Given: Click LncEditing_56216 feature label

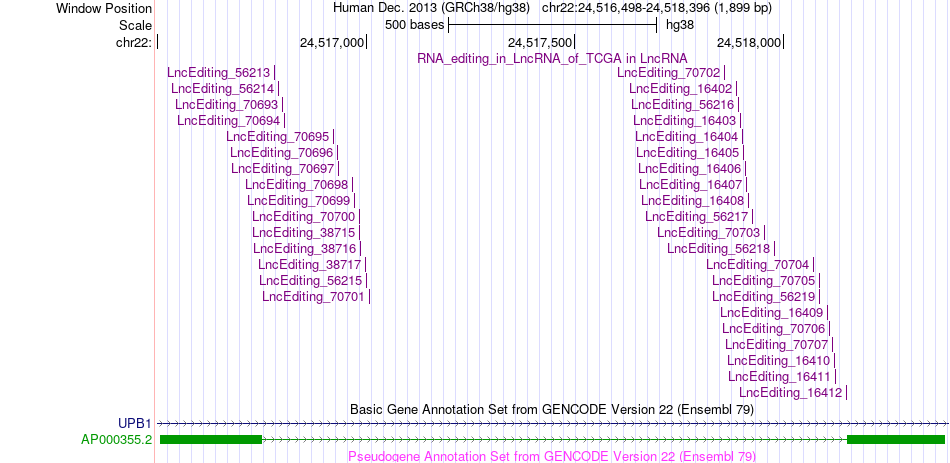Looking at the screenshot, I should coord(683,105).
